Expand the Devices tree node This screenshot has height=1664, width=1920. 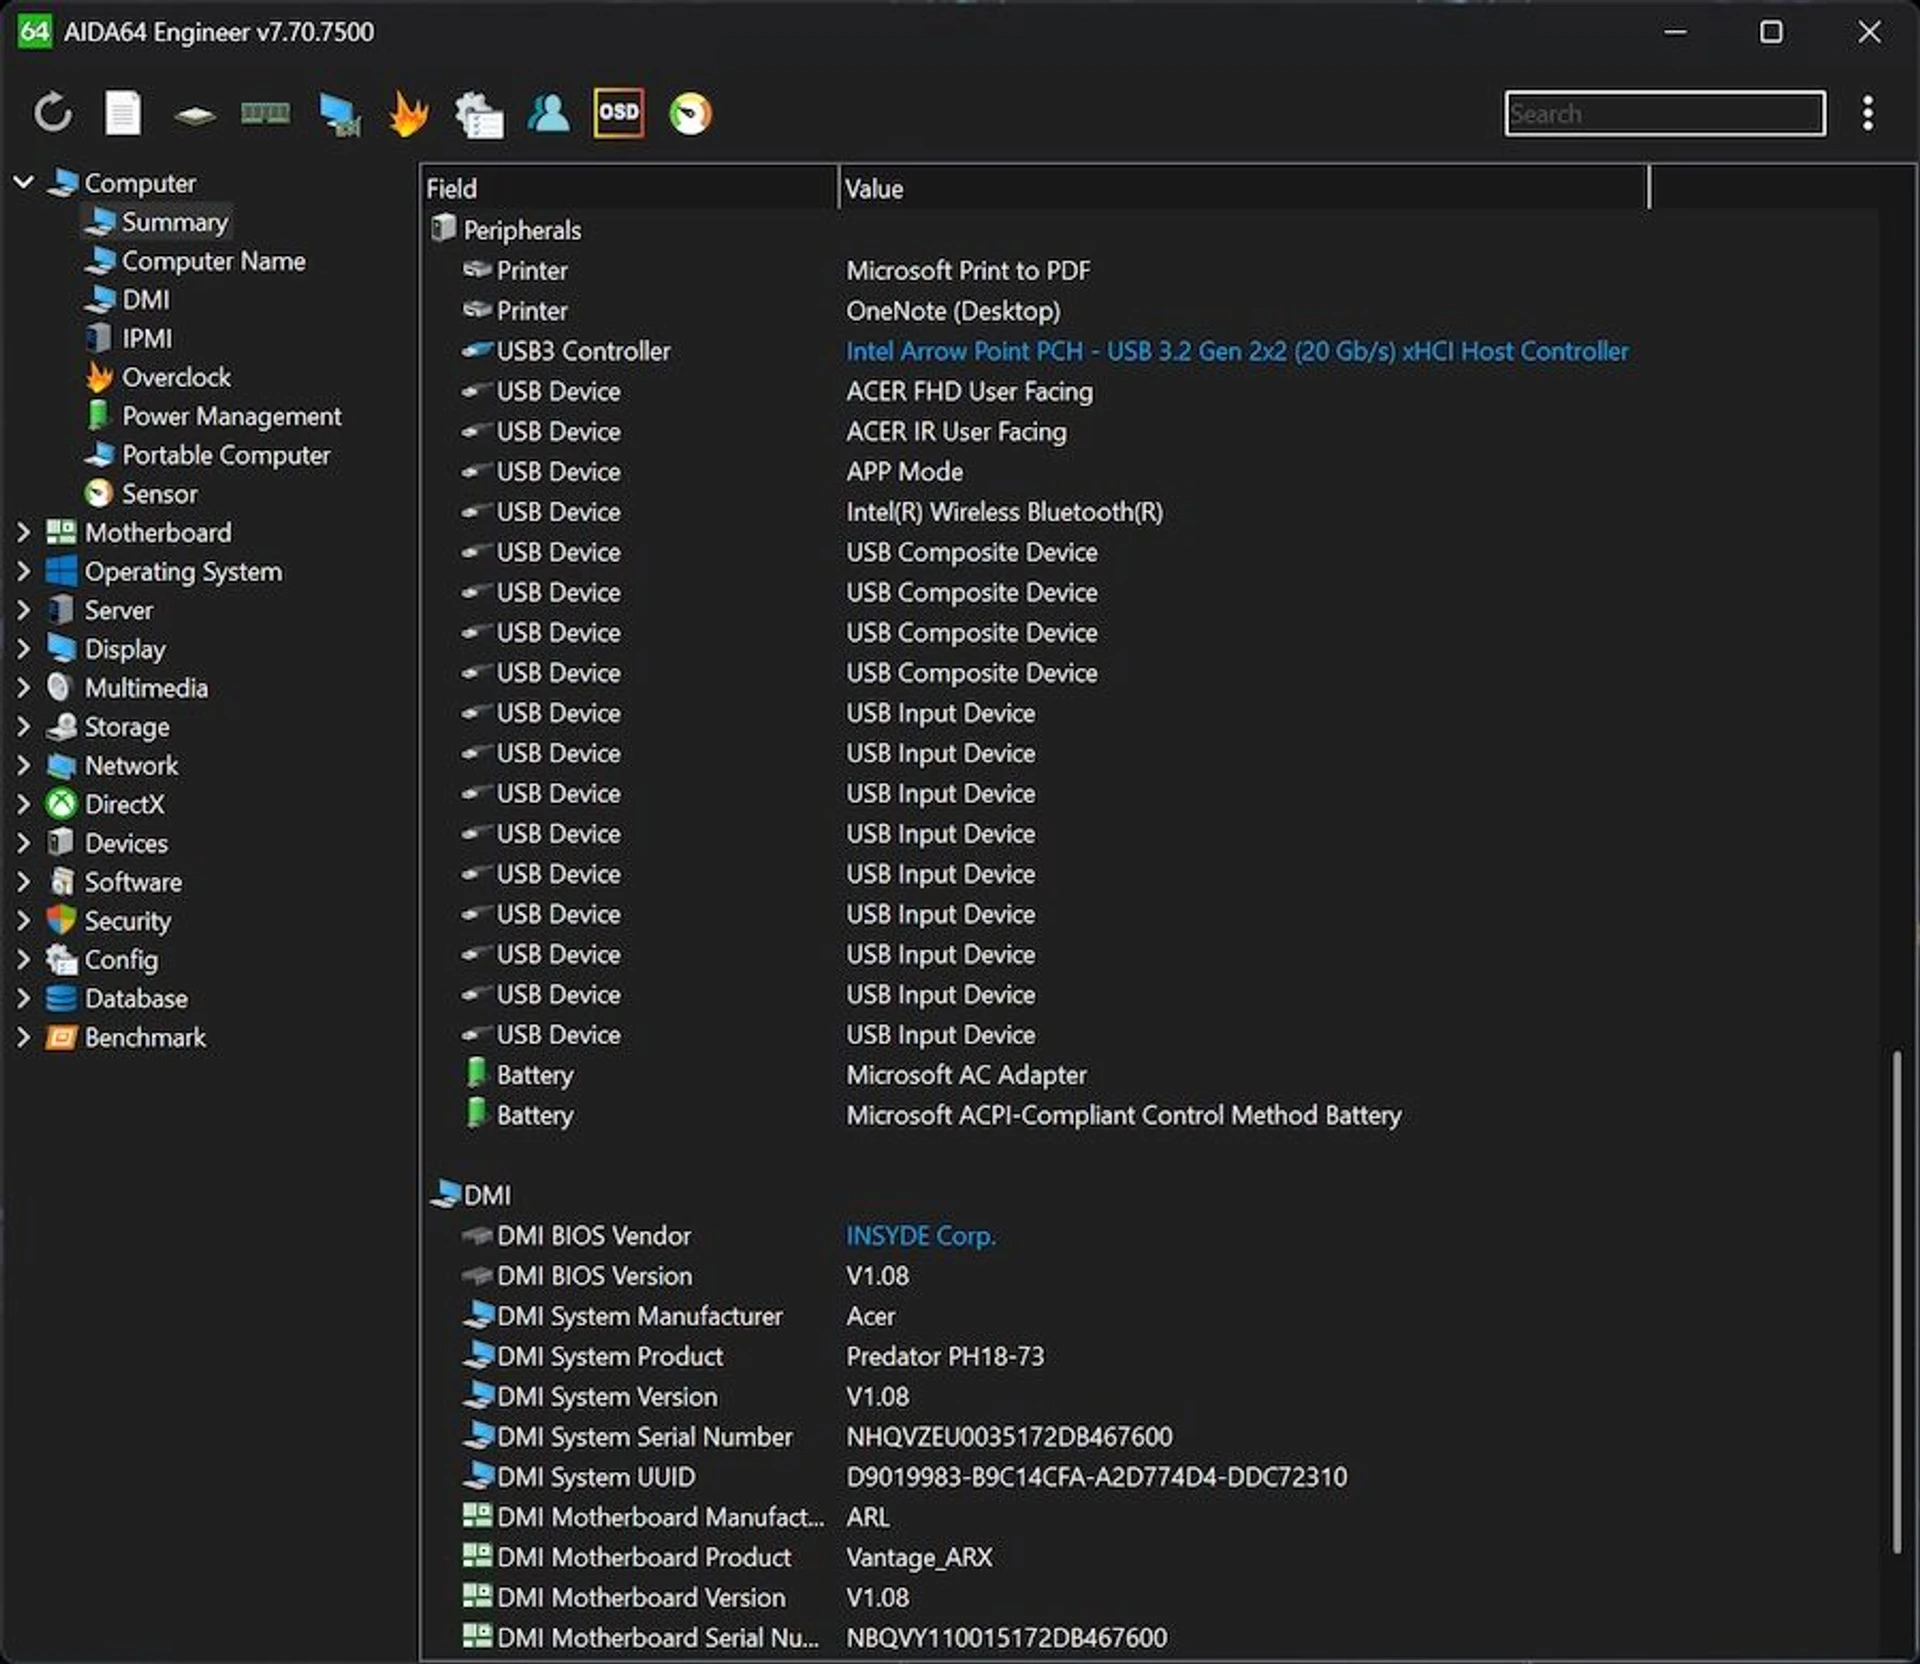[24, 843]
